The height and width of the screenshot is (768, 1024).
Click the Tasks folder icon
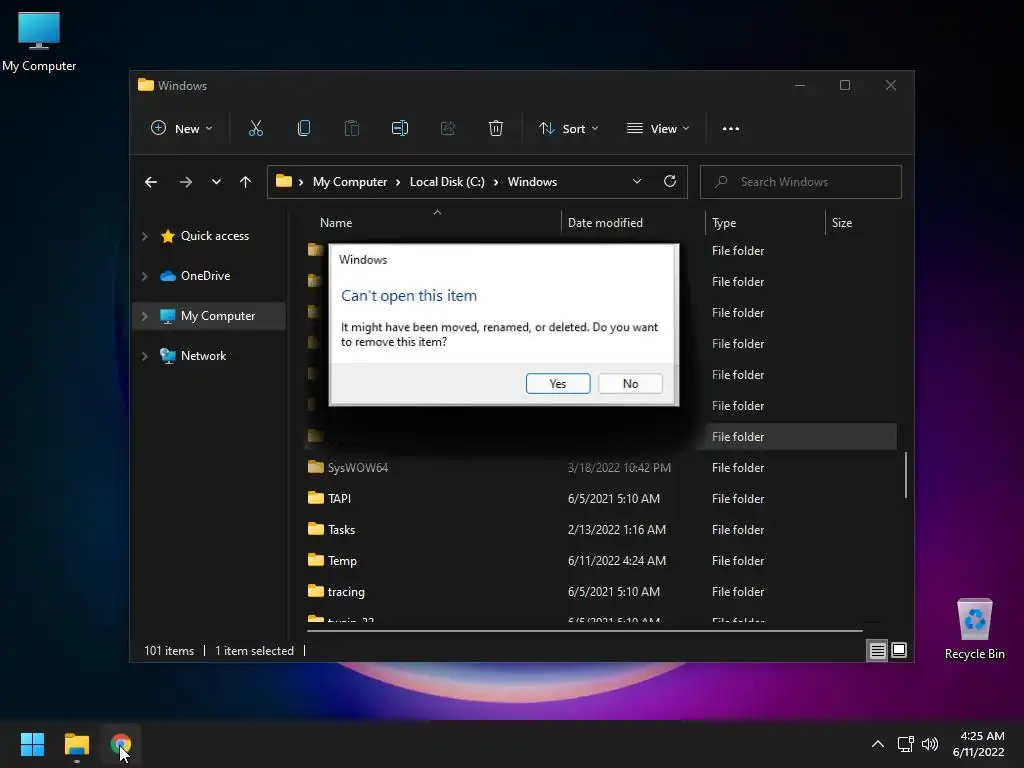[x=315, y=529]
